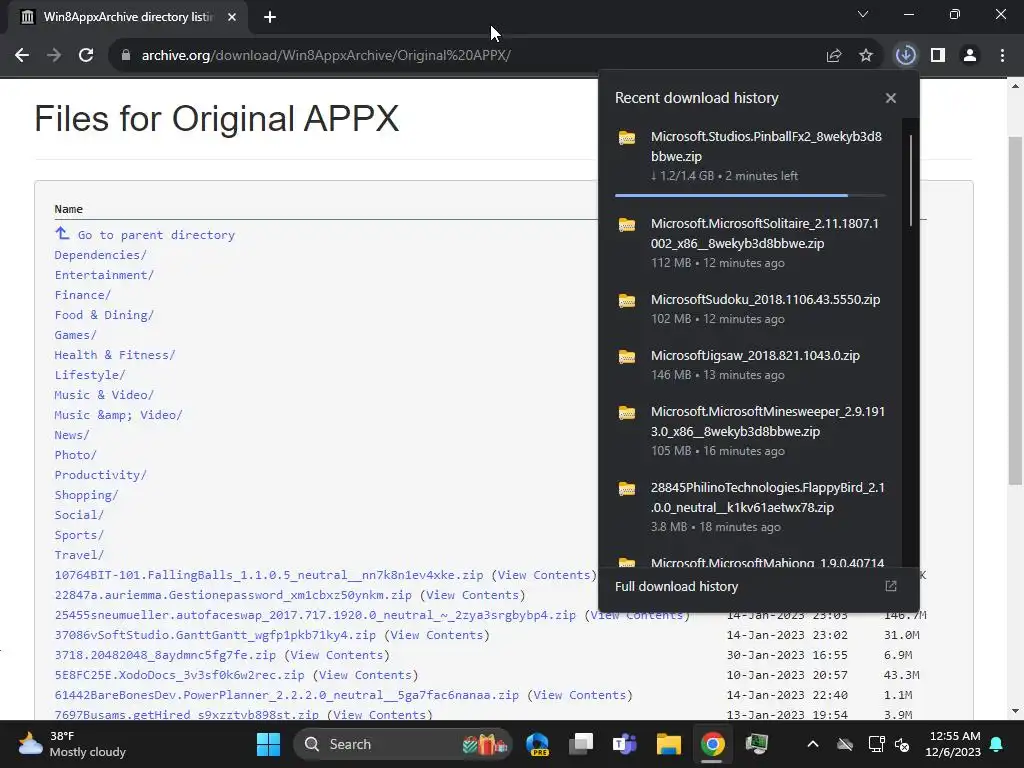Click the address bar URL
The image size is (1024, 768).
(326, 56)
